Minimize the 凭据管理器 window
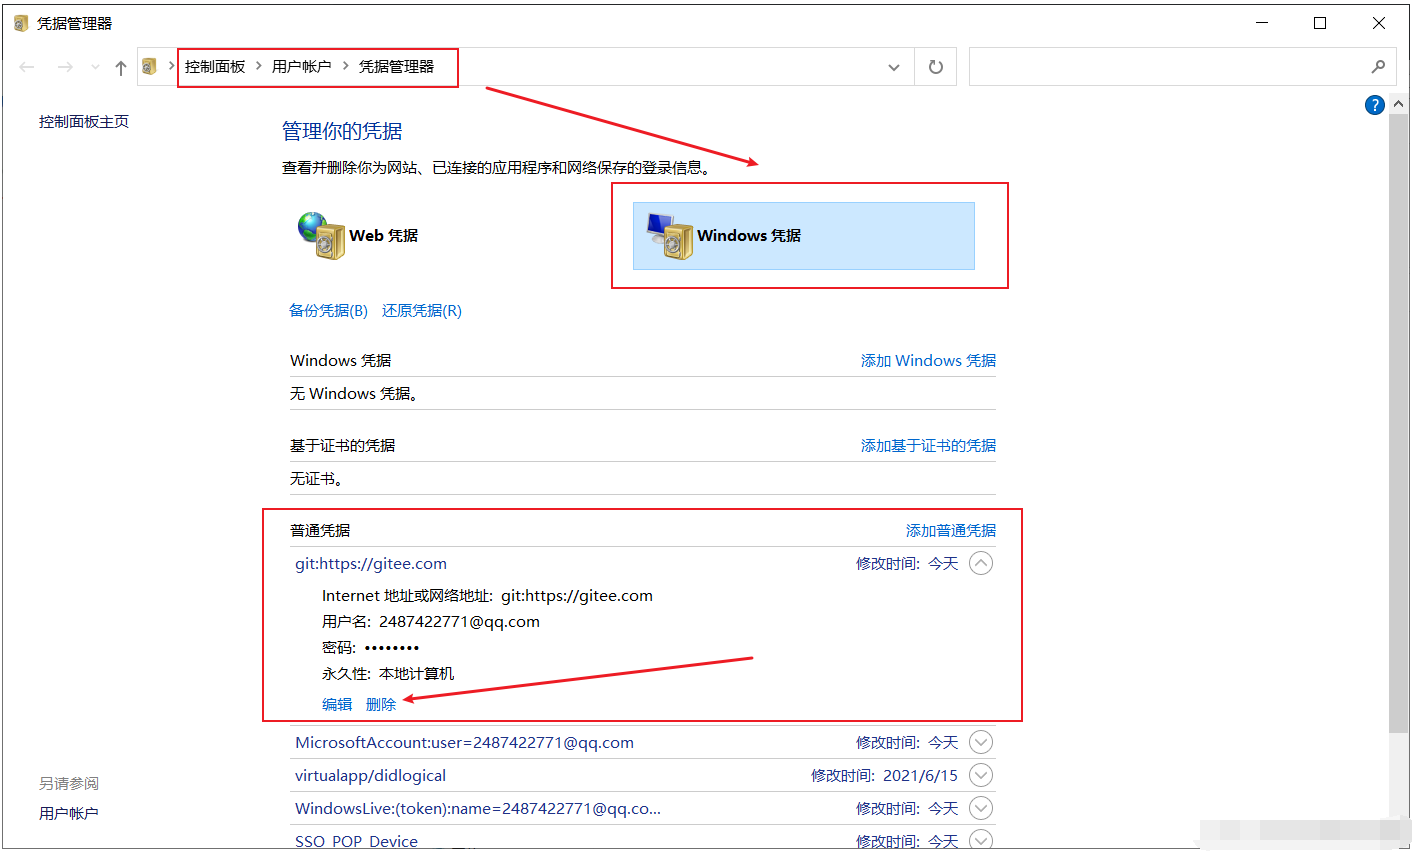This screenshot has width=1412, height=852. pyautogui.click(x=1263, y=23)
